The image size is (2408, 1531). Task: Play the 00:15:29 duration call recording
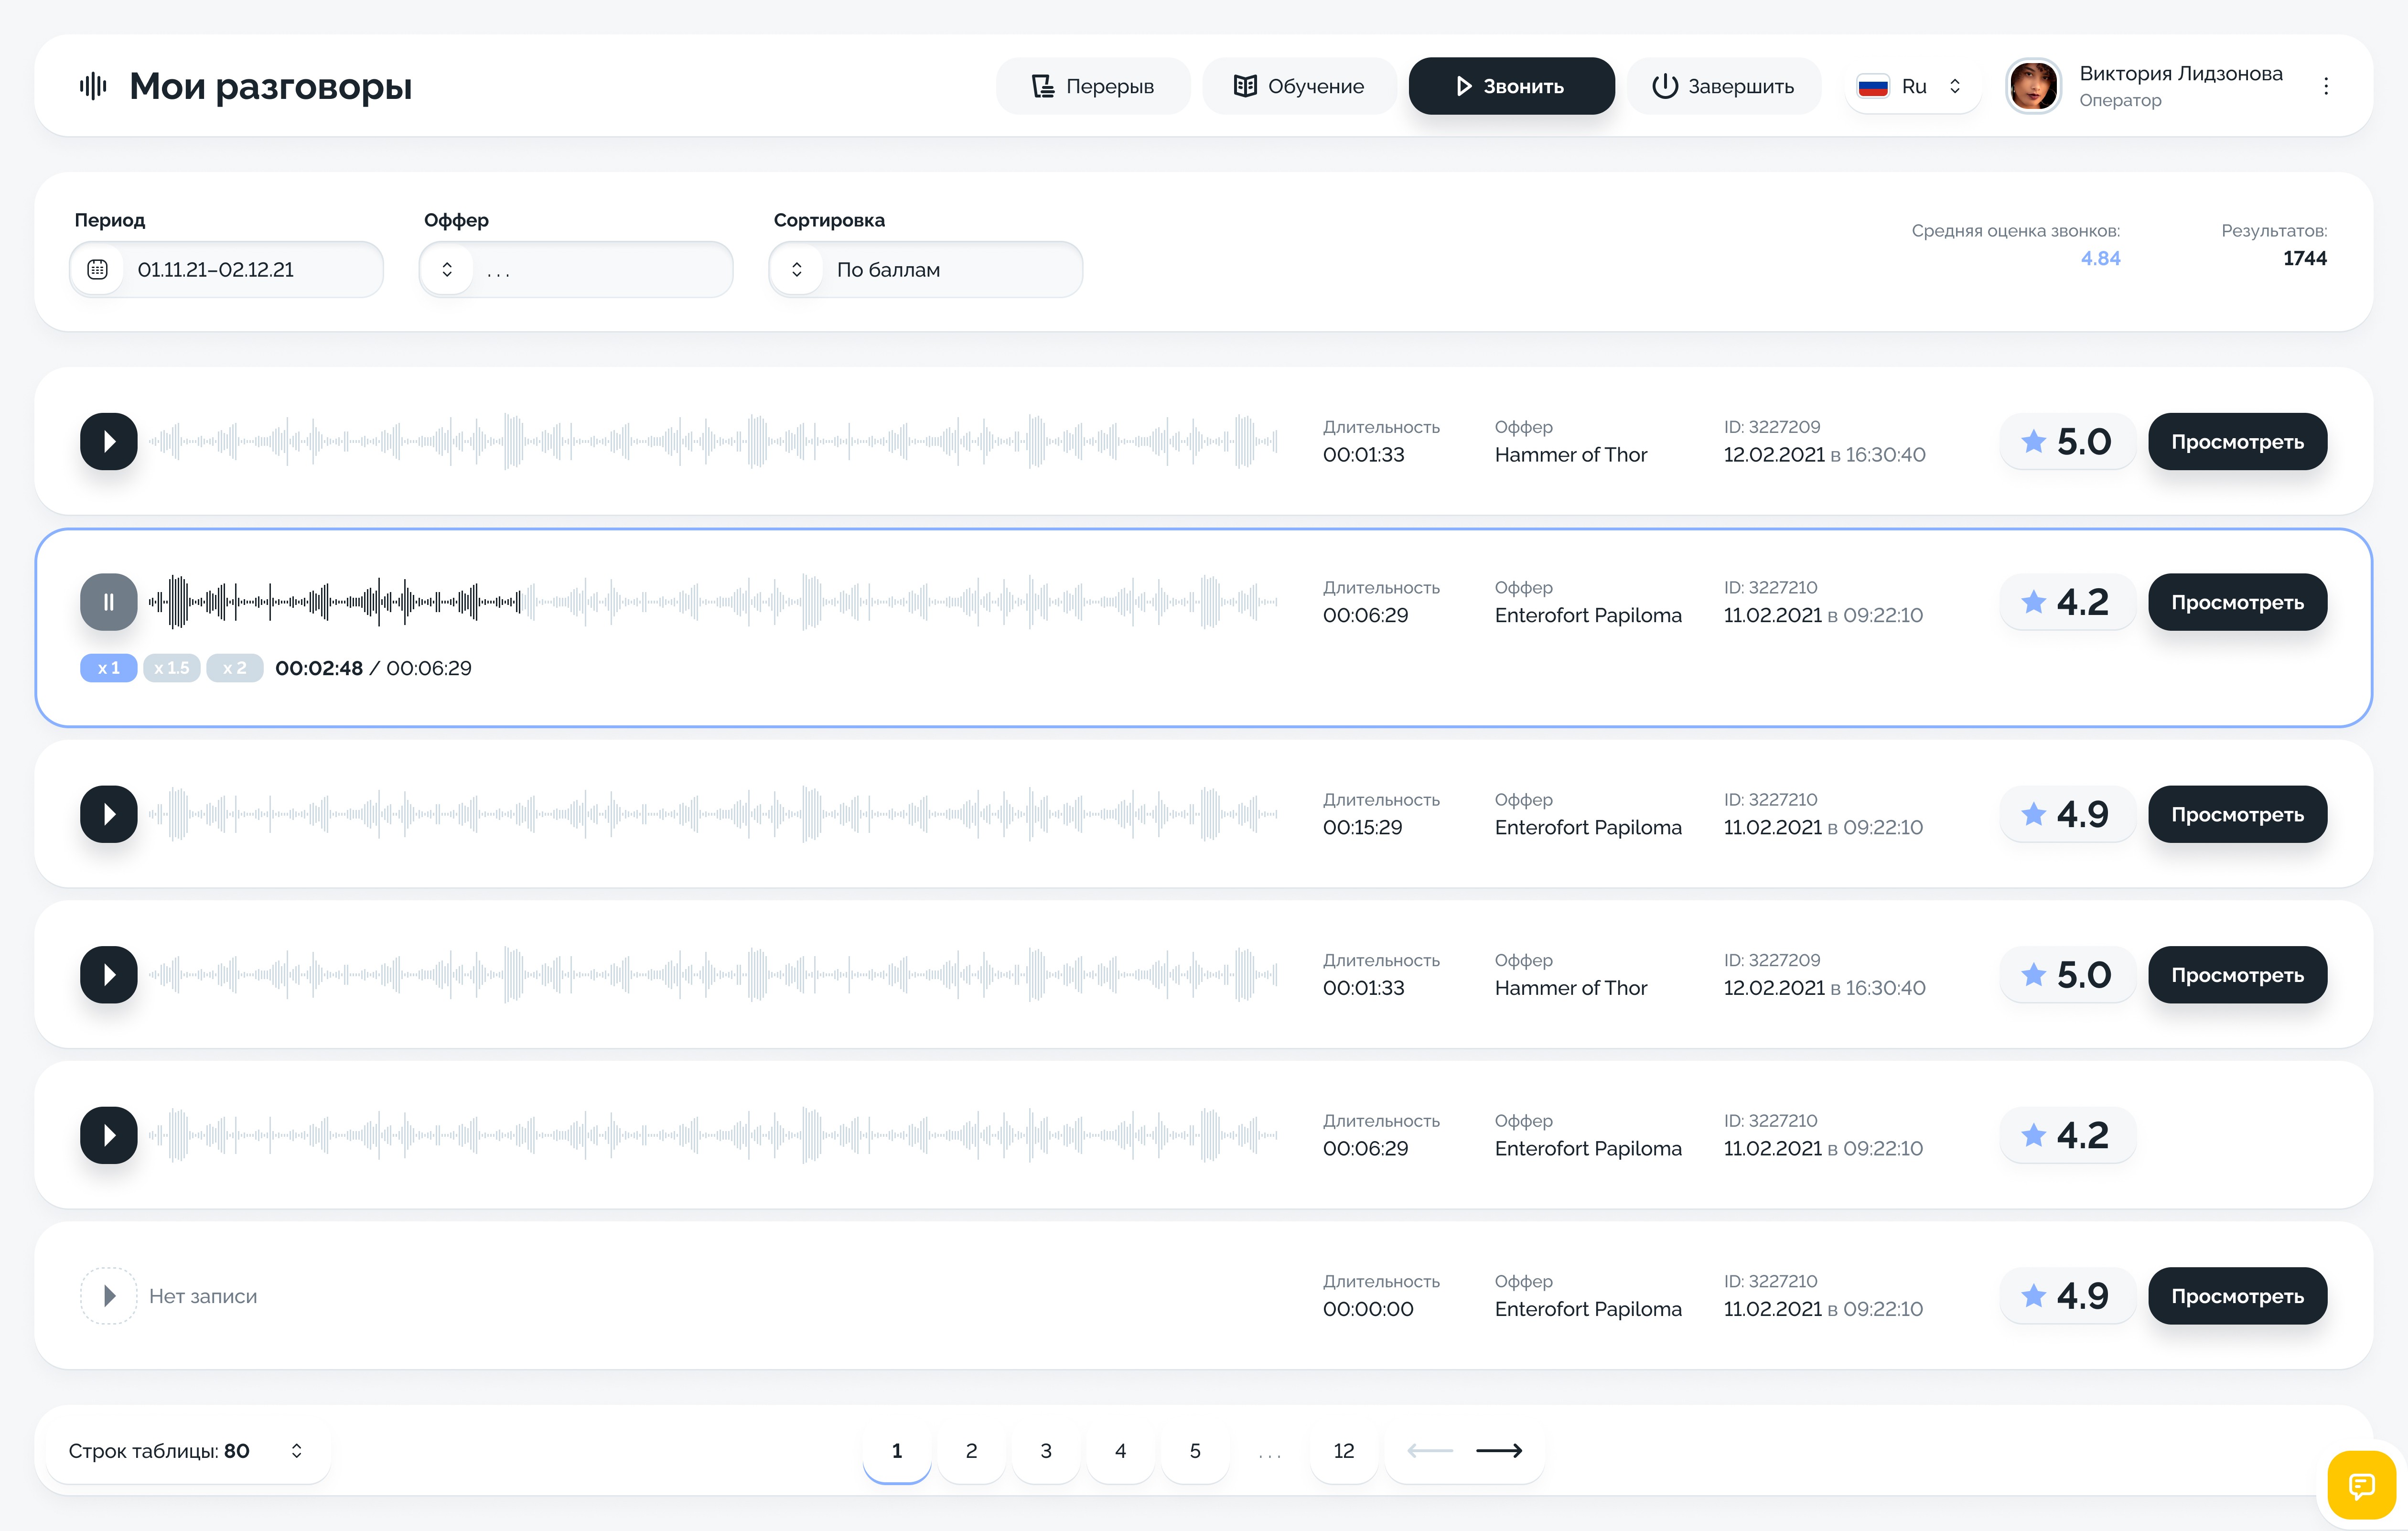108,814
